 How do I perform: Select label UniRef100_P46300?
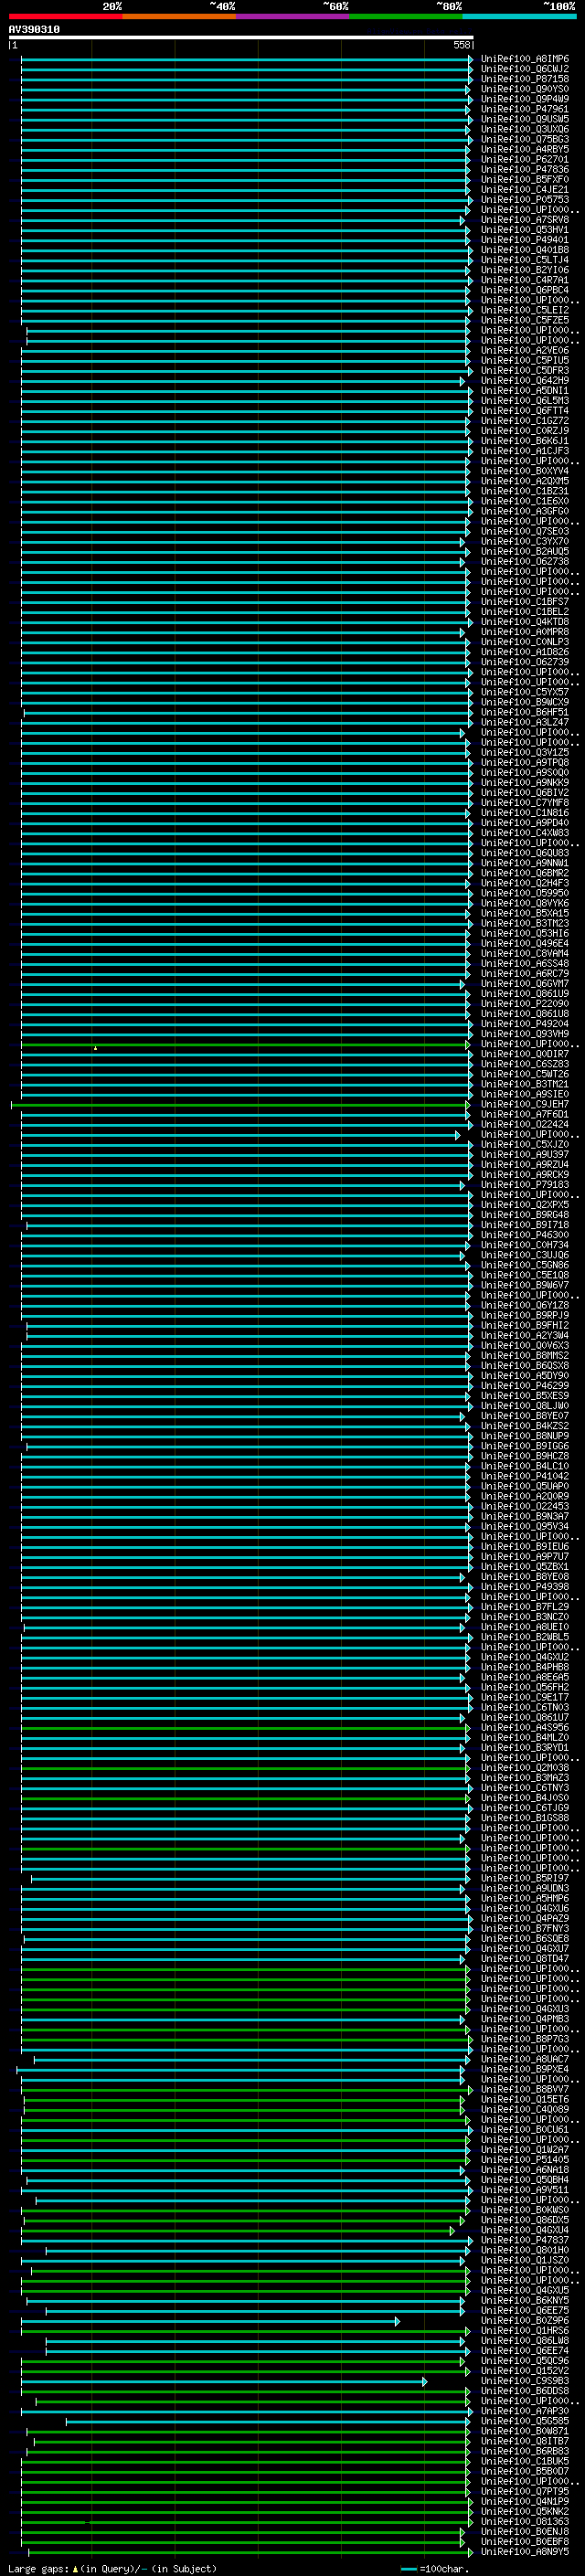click(525, 1234)
